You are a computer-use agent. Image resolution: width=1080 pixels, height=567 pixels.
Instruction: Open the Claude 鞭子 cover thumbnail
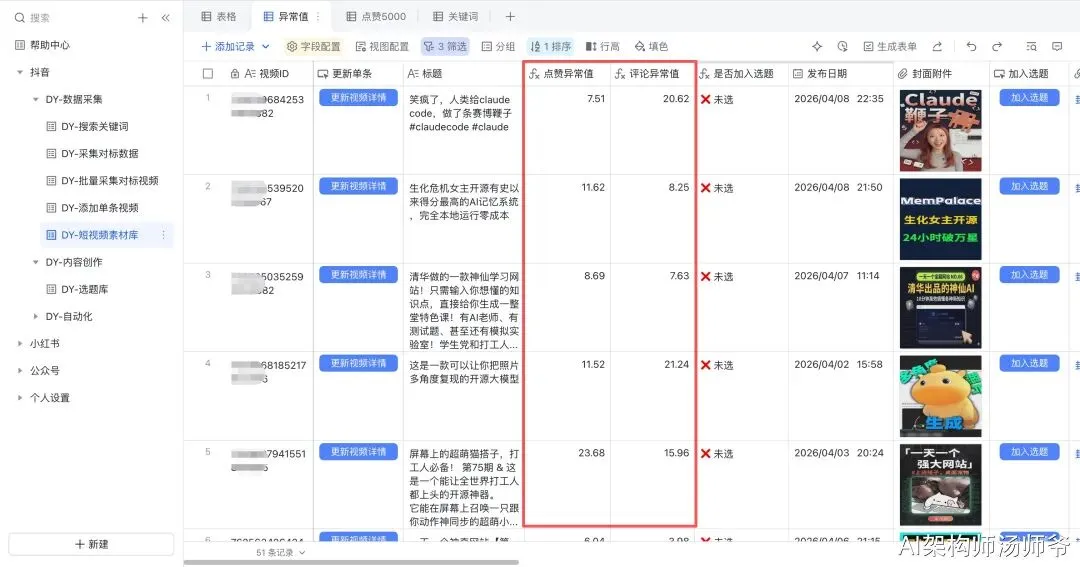pyautogui.click(x=940, y=131)
